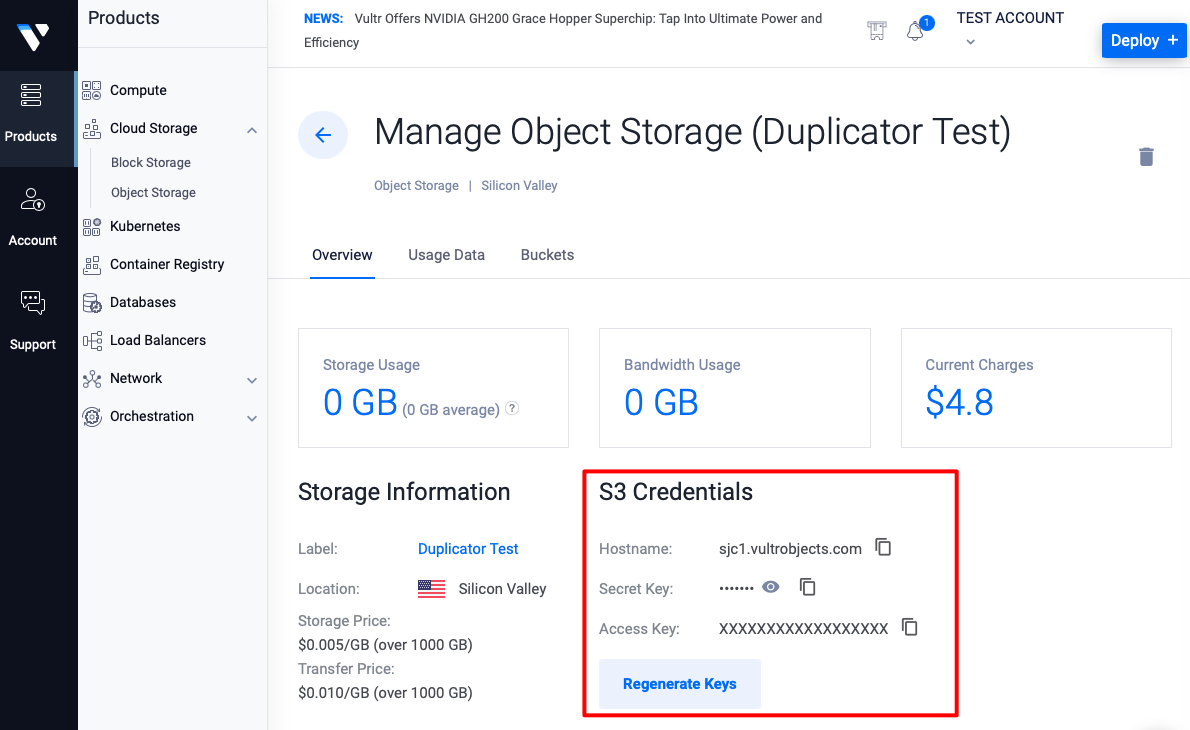The height and width of the screenshot is (730, 1190).
Task: Click the Silicon Valley breadcrumb link
Action: [519, 185]
